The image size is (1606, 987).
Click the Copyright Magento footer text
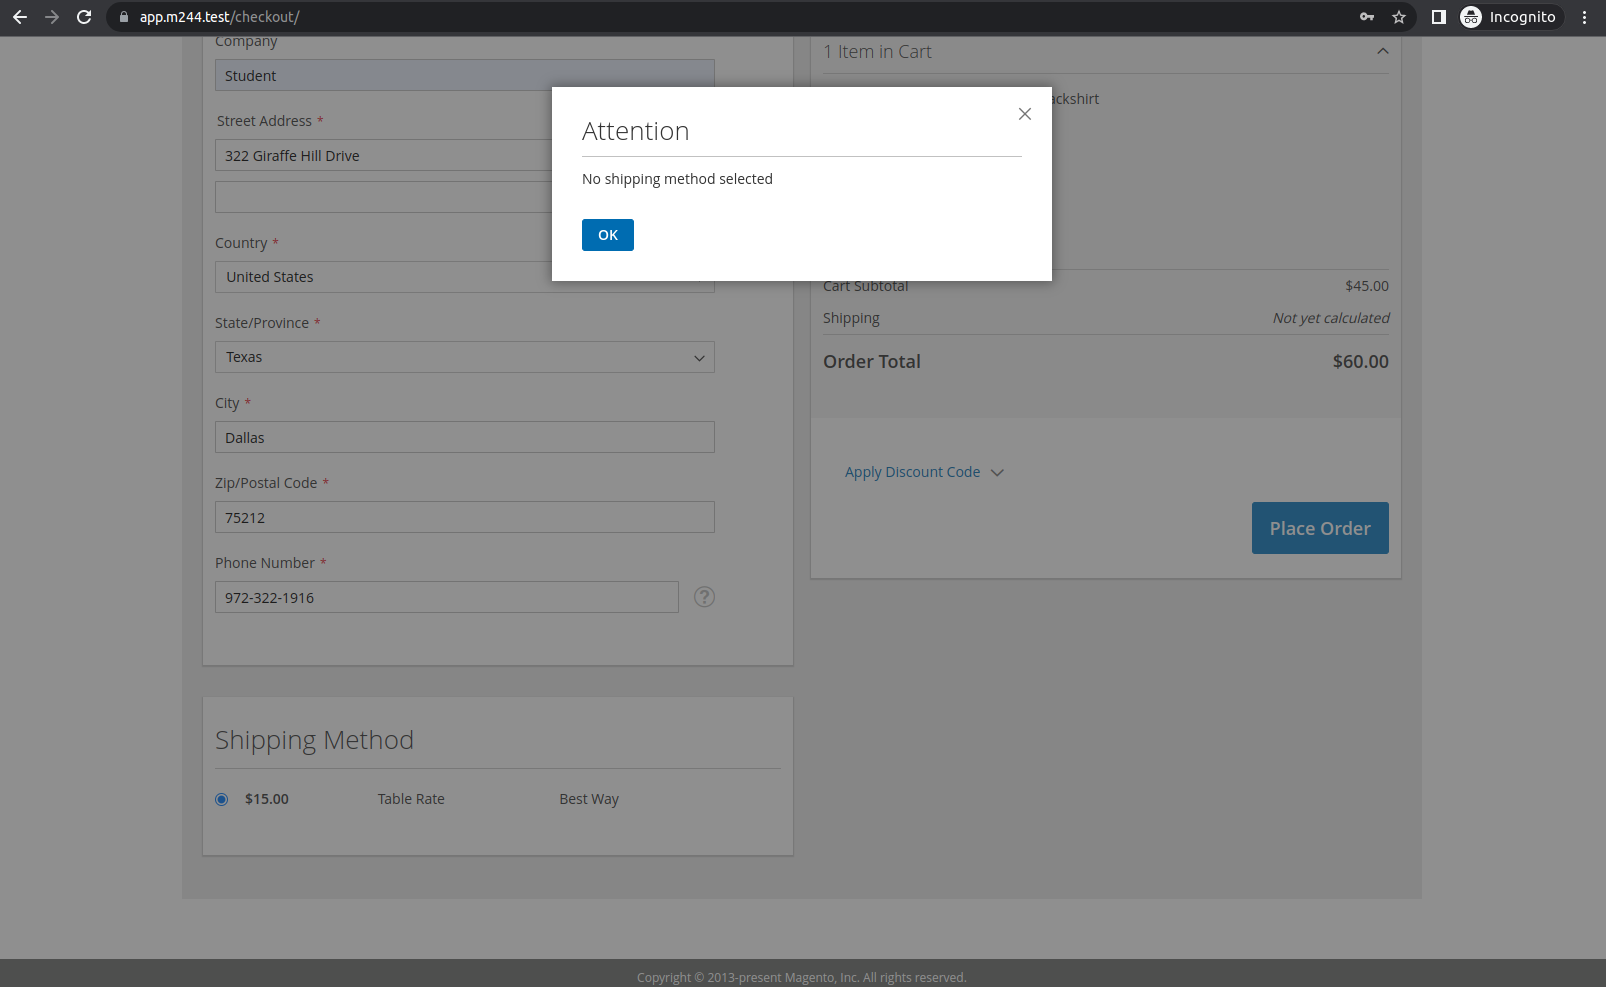(802, 978)
